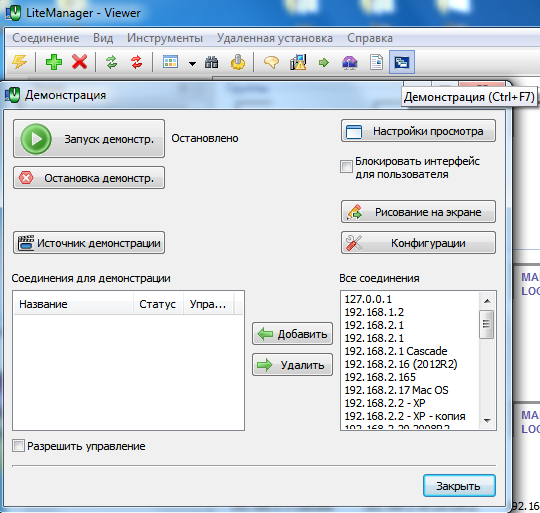
Task: Enable Блокировать интерфейс для пользователя checkbox
Action: click(x=346, y=167)
